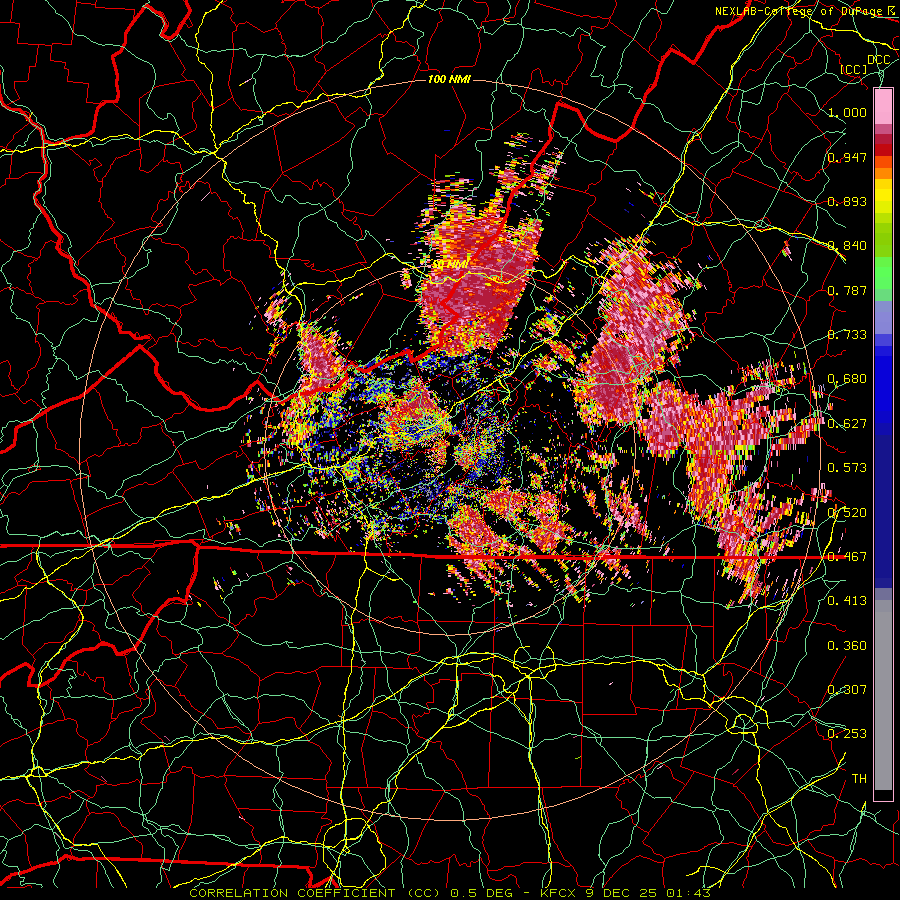Image resolution: width=900 pixels, height=900 pixels.
Task: Click the 50 NMI range ring label
Action: pos(451,264)
